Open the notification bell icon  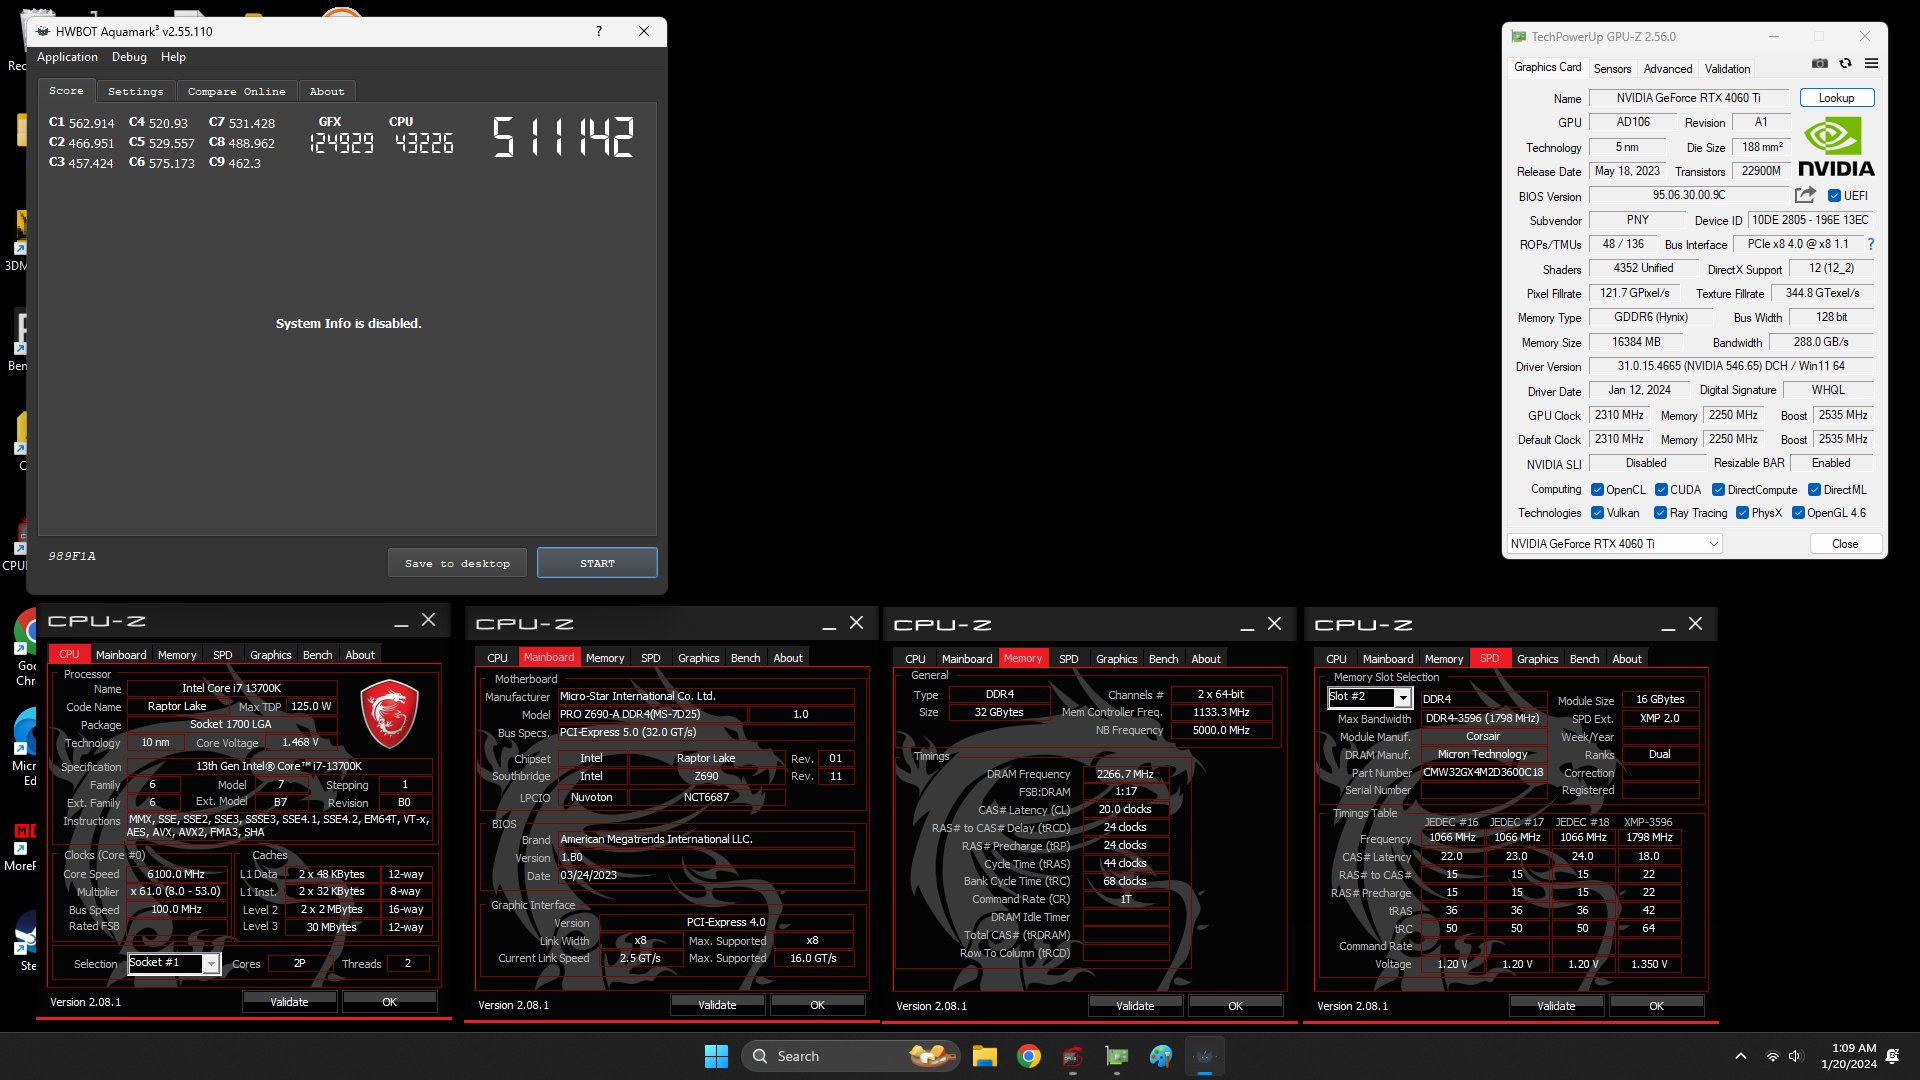[x=1893, y=1056]
